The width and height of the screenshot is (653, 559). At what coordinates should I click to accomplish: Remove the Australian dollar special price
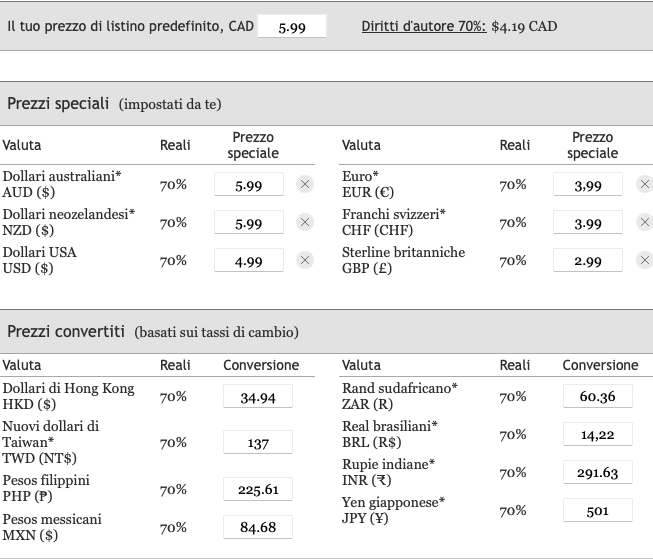coord(305,184)
